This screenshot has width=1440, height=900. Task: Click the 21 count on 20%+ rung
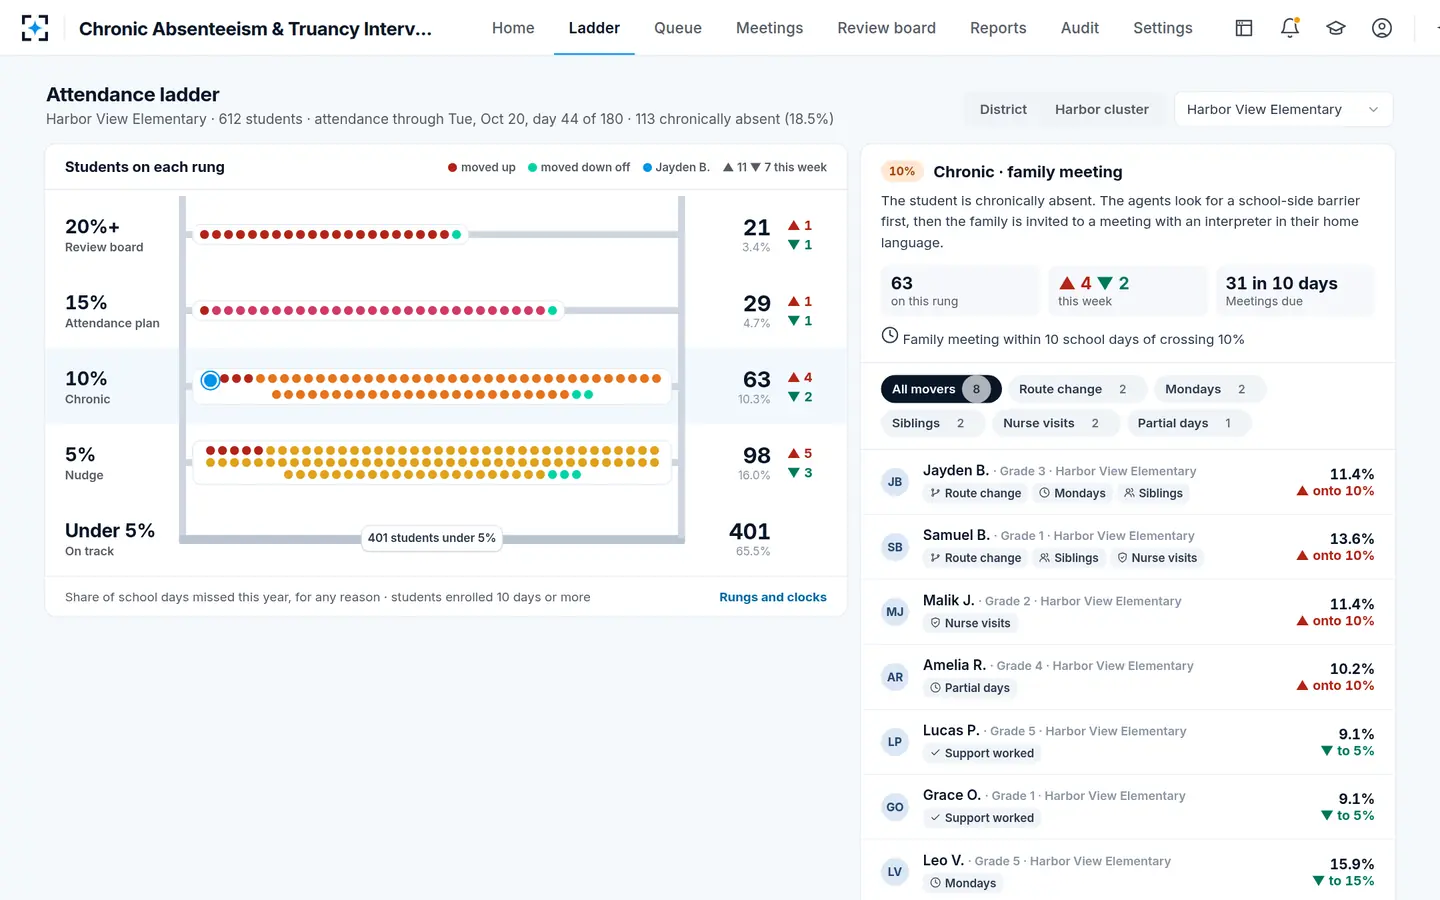click(x=756, y=228)
